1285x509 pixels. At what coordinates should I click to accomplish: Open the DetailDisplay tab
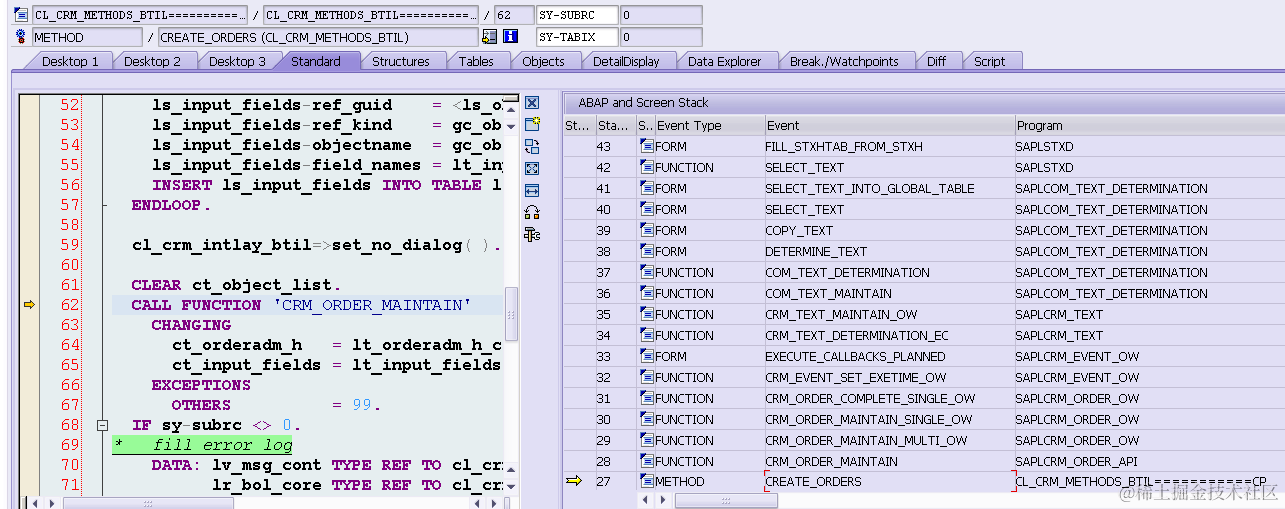[626, 61]
